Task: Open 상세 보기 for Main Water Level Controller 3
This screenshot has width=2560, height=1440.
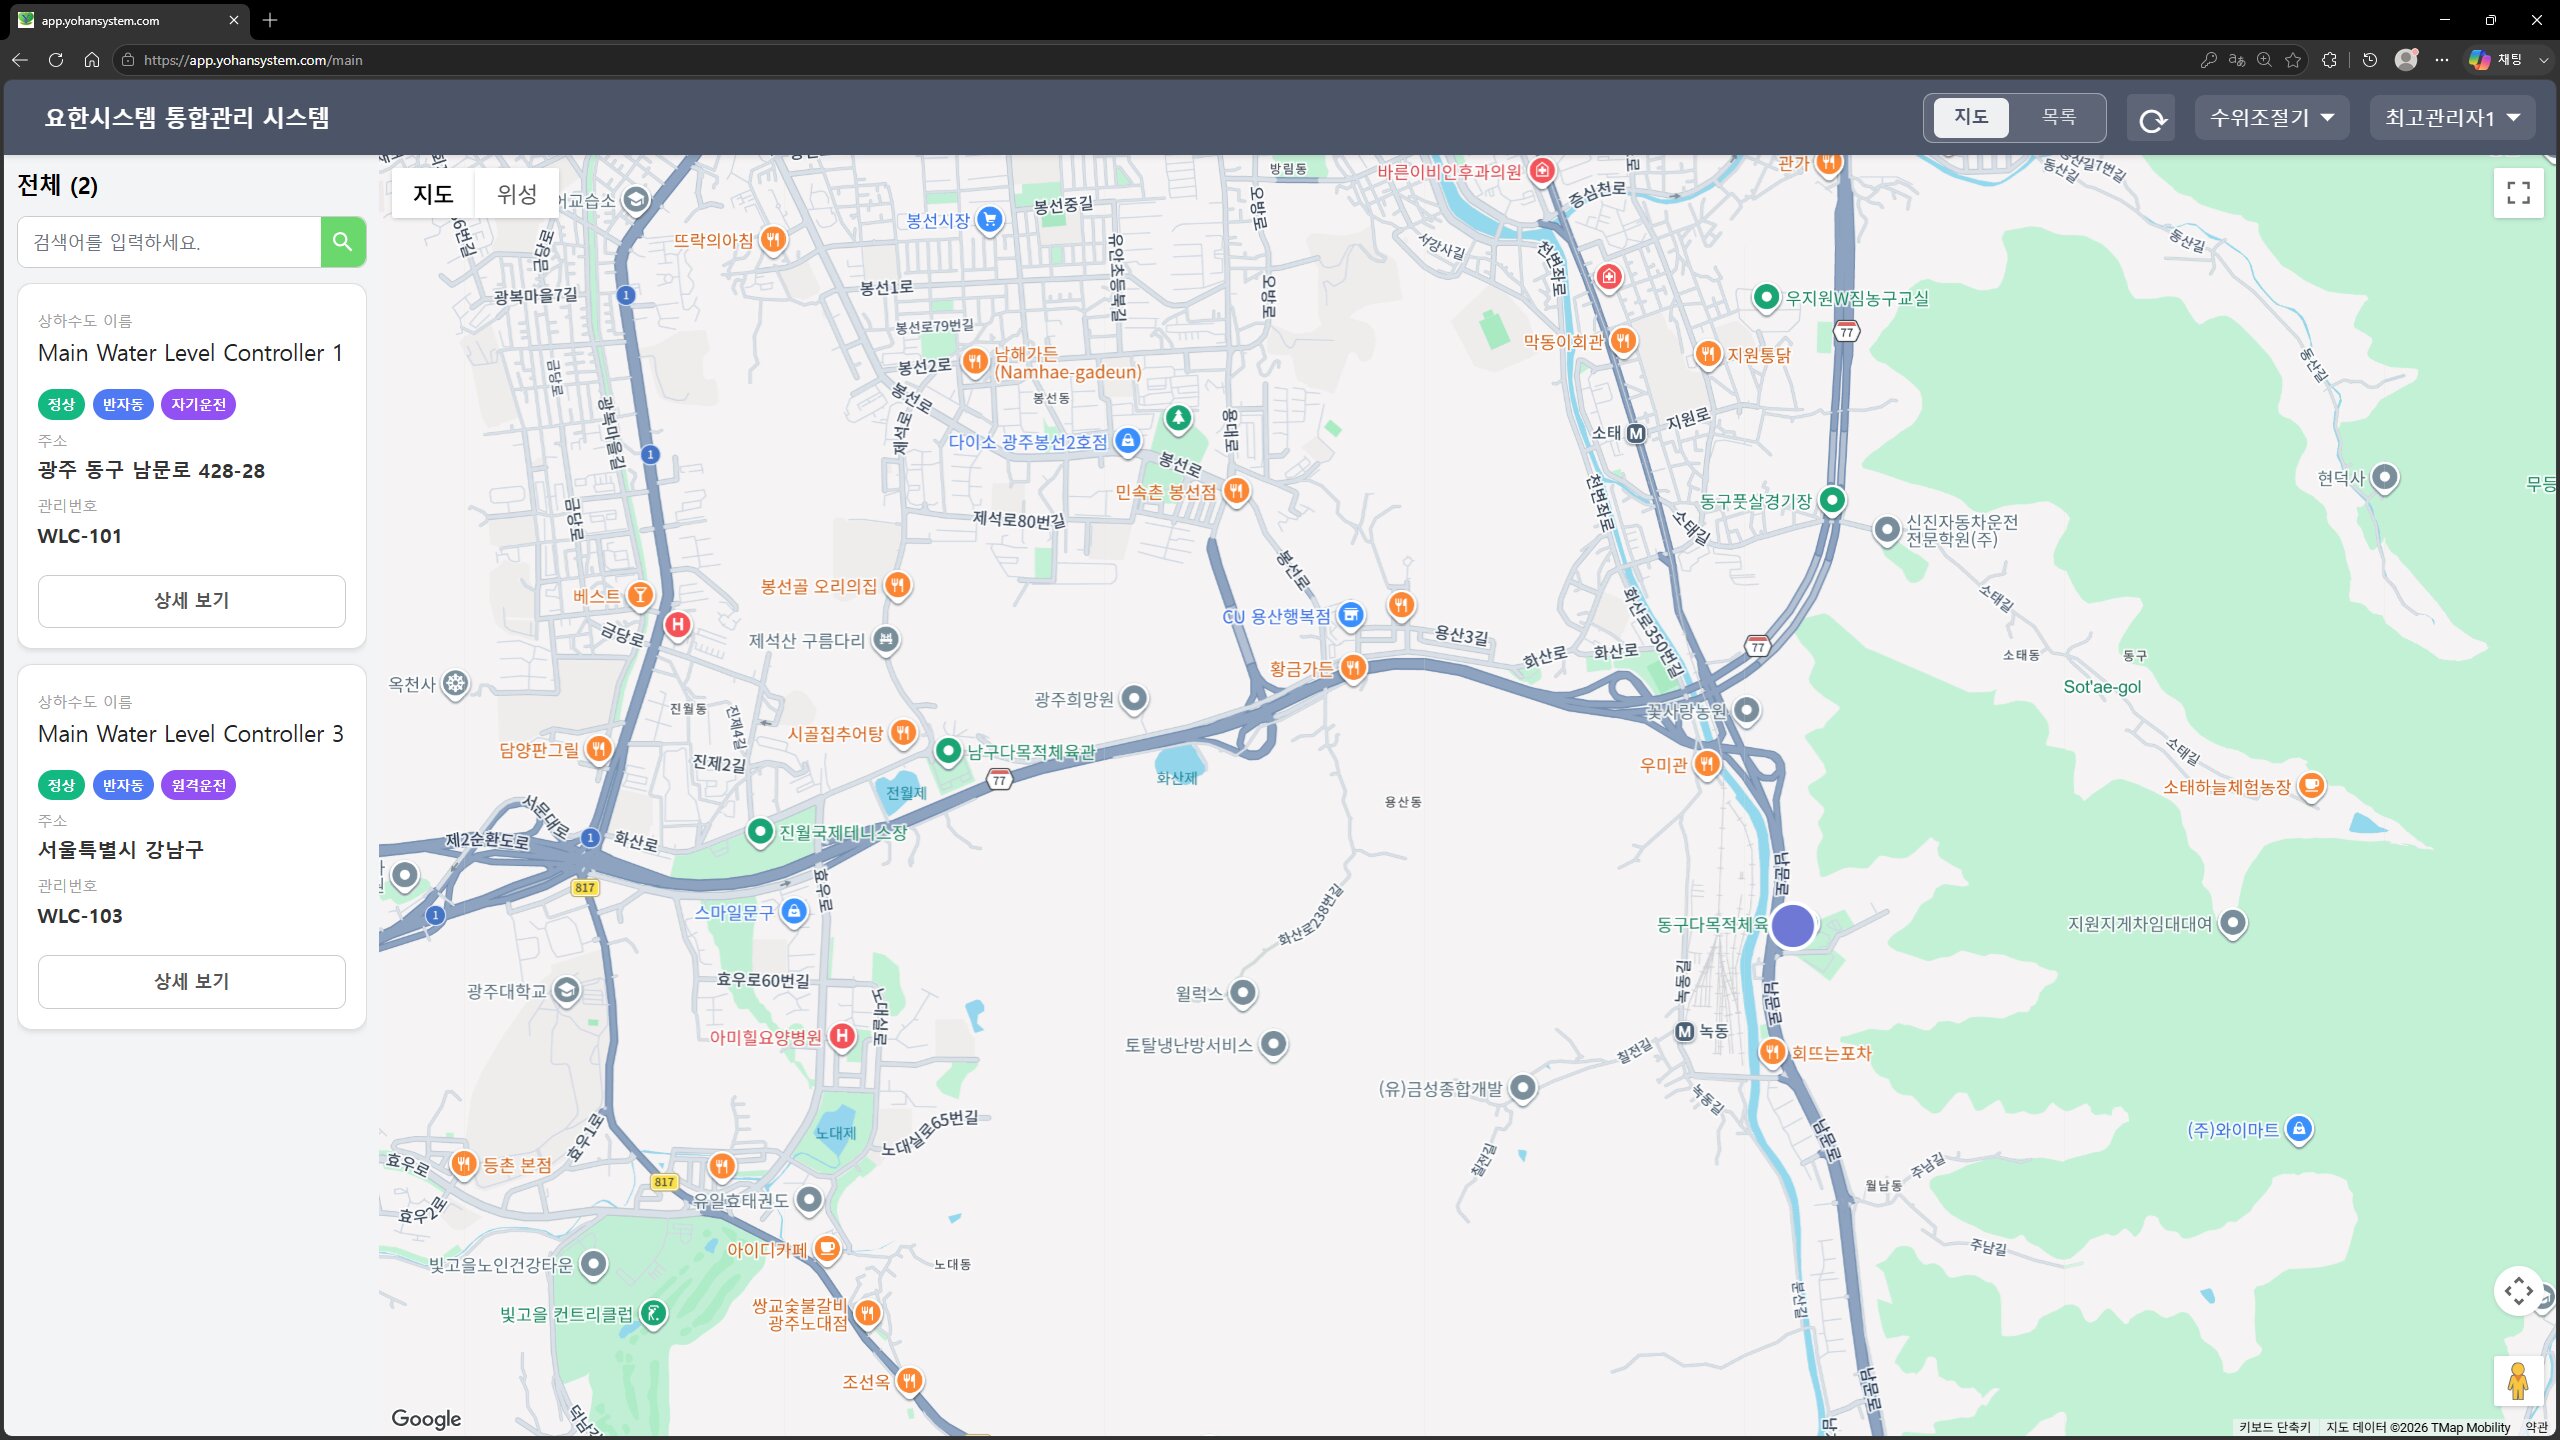Action: pos(192,982)
